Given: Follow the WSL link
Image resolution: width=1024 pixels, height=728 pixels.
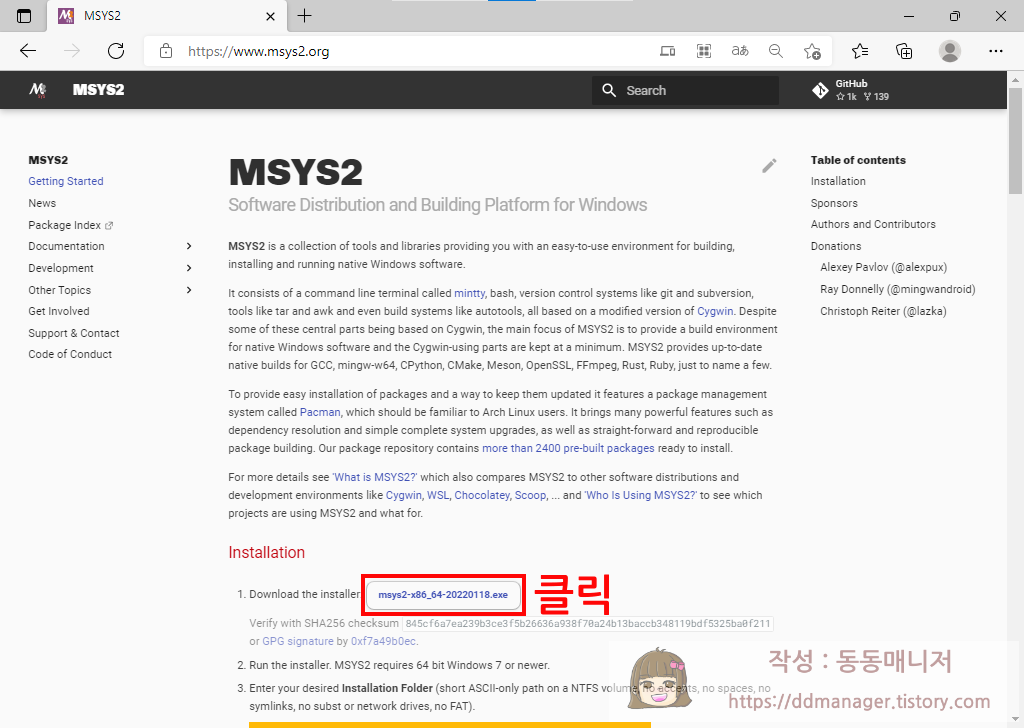Looking at the screenshot, I should 438,495.
